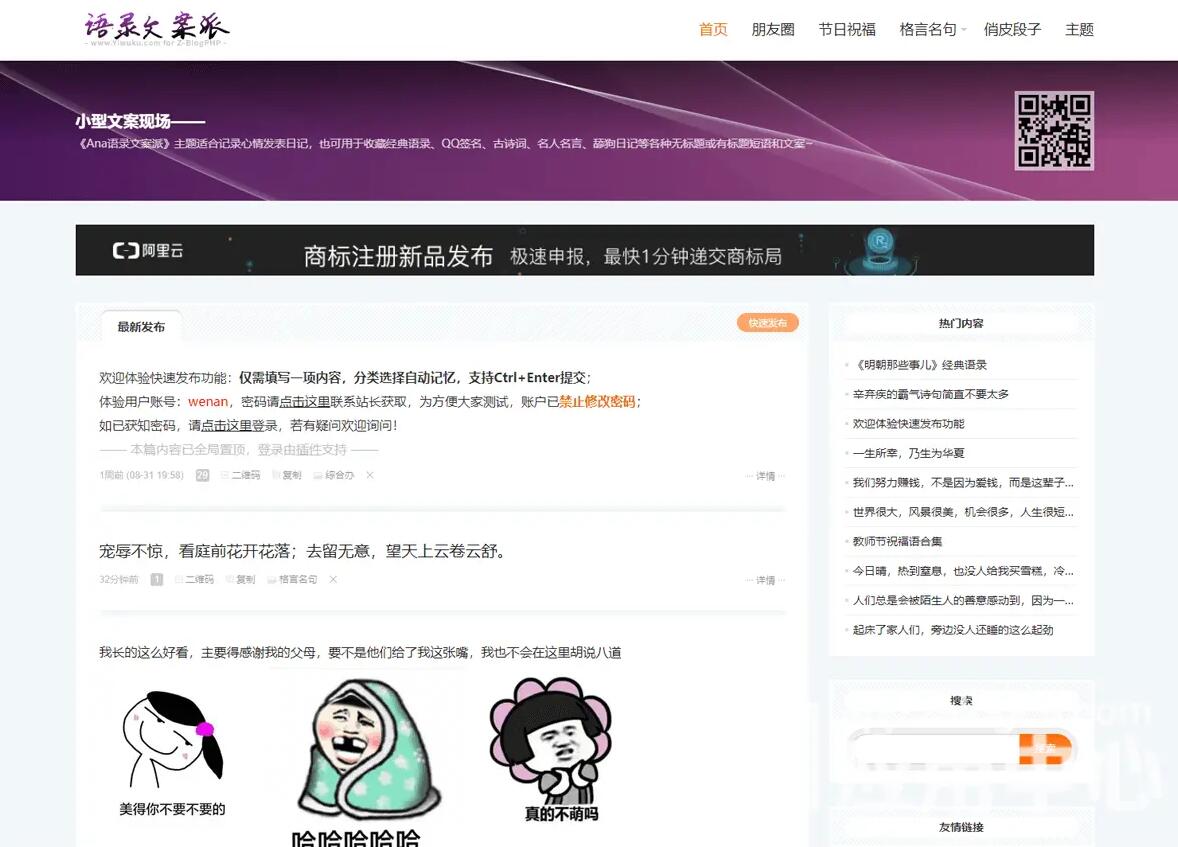The height and width of the screenshot is (847, 1178).
Task: Click the orange 快速发布 button
Action: pyautogui.click(x=768, y=322)
